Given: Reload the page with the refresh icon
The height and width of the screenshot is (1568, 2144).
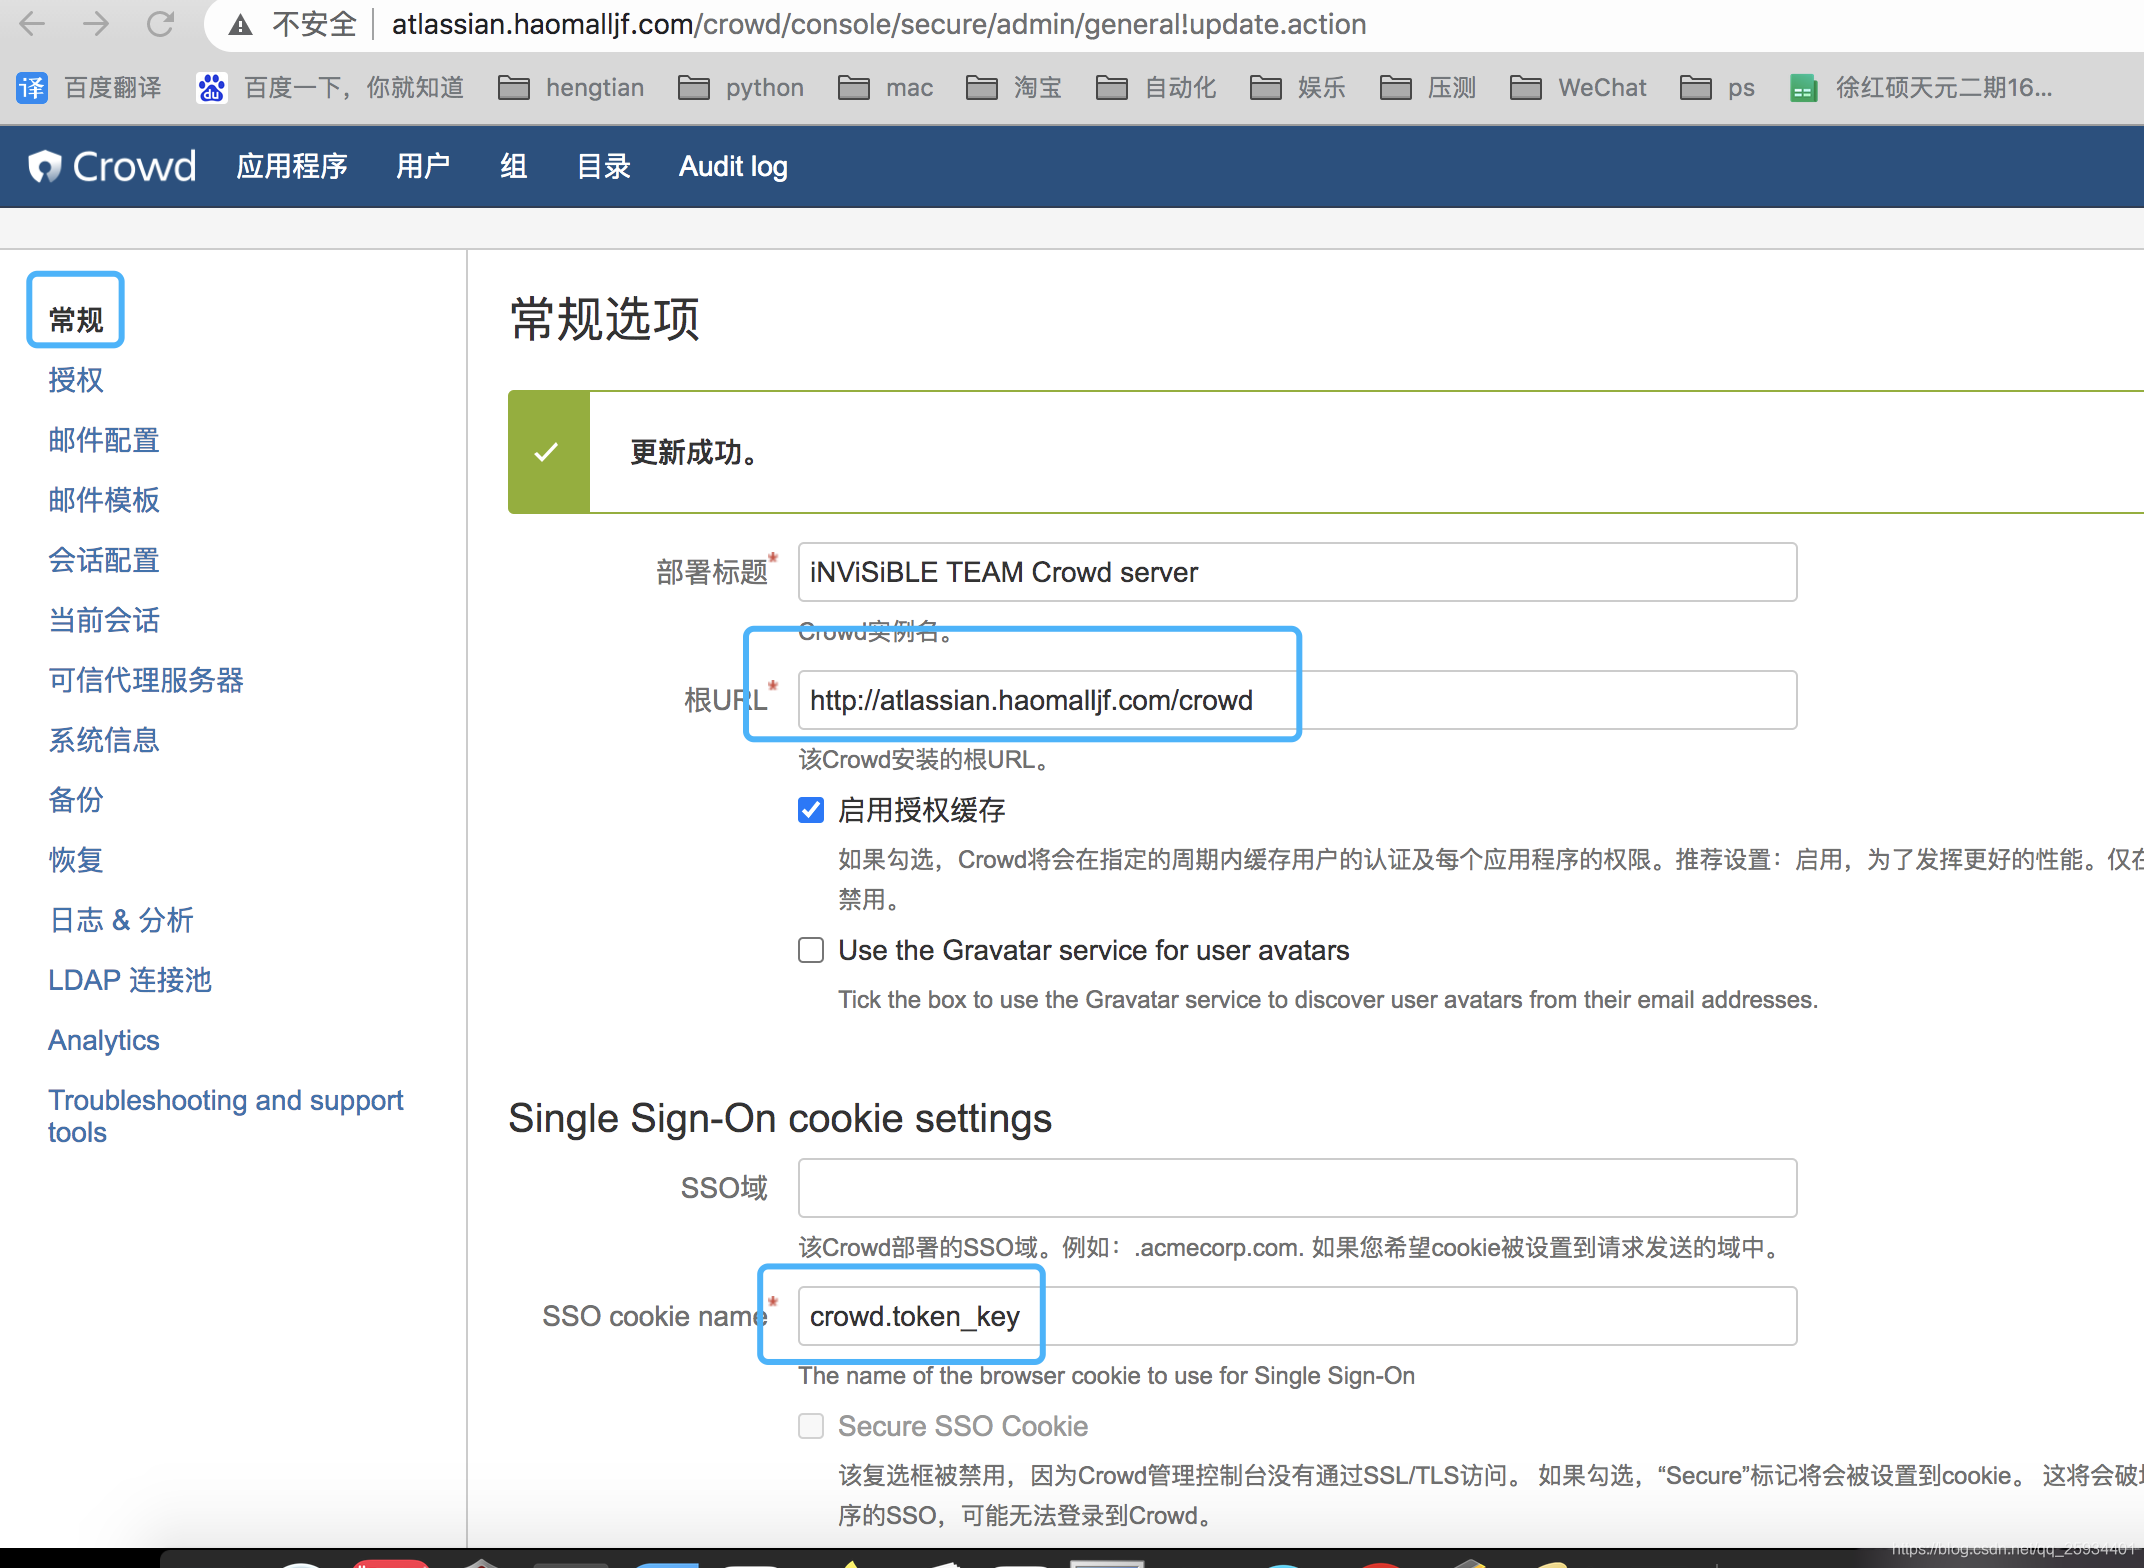Looking at the screenshot, I should click(x=160, y=23).
